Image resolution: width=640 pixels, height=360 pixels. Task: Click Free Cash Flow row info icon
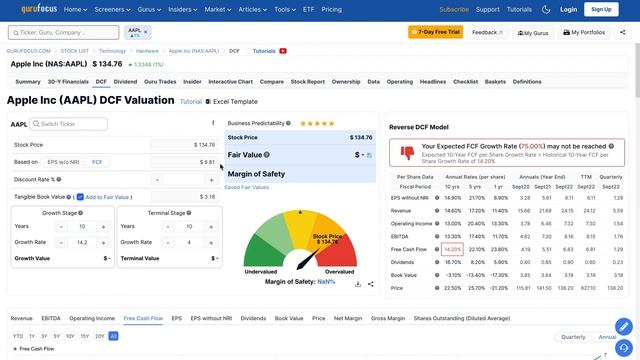(437, 249)
